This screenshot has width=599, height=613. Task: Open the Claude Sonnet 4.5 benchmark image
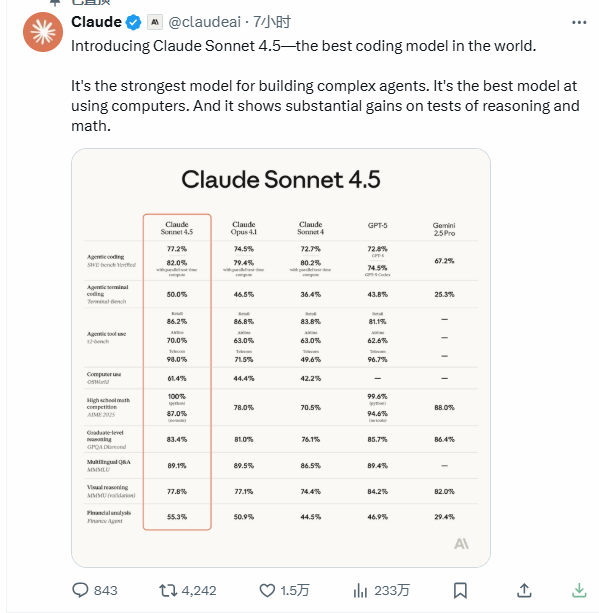tap(281, 358)
